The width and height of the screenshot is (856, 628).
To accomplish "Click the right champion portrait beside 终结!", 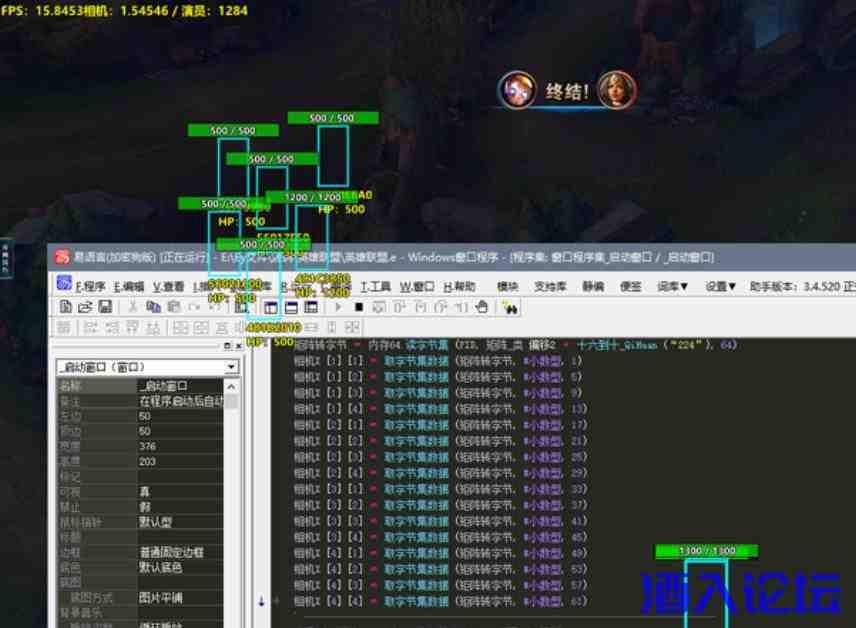I will [616, 90].
